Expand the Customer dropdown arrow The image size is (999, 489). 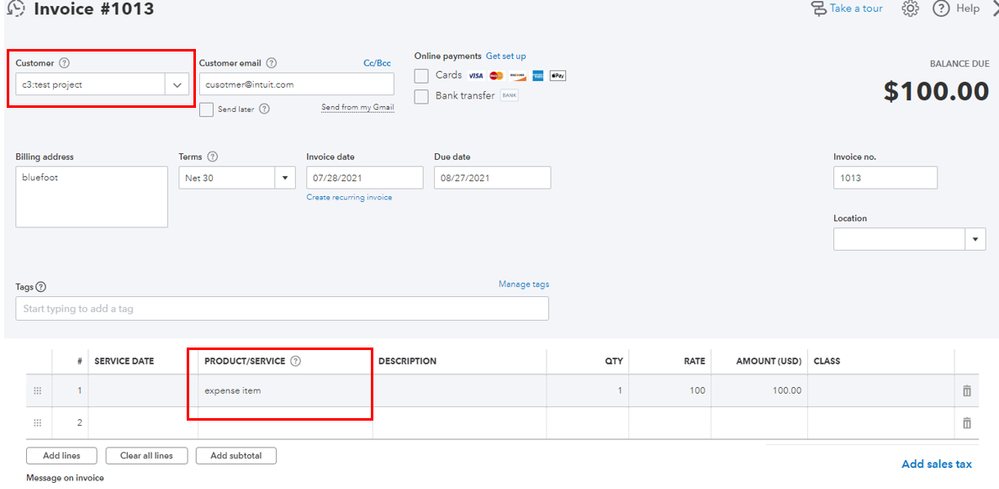coord(177,85)
